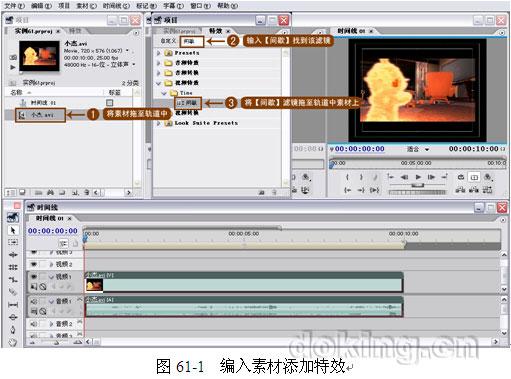Click Play In to Out button

(x=374, y=190)
